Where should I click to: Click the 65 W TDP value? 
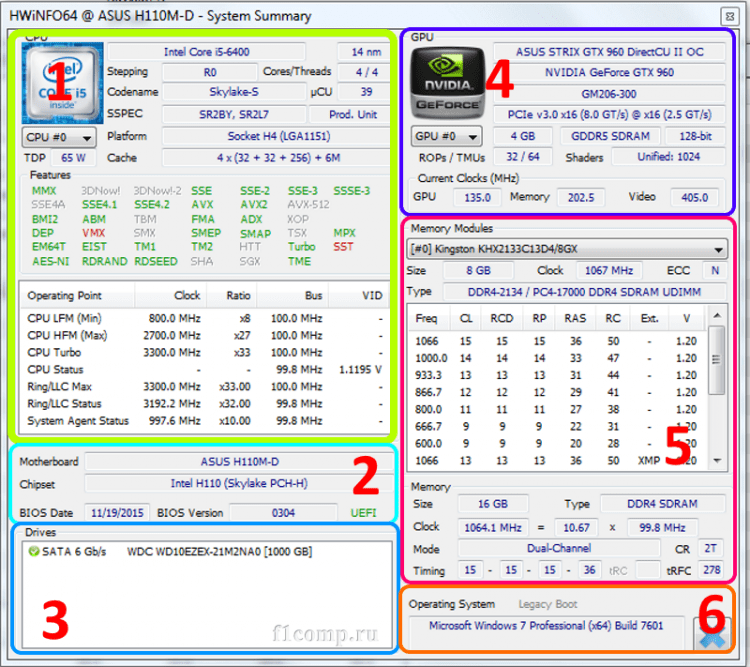[73, 158]
